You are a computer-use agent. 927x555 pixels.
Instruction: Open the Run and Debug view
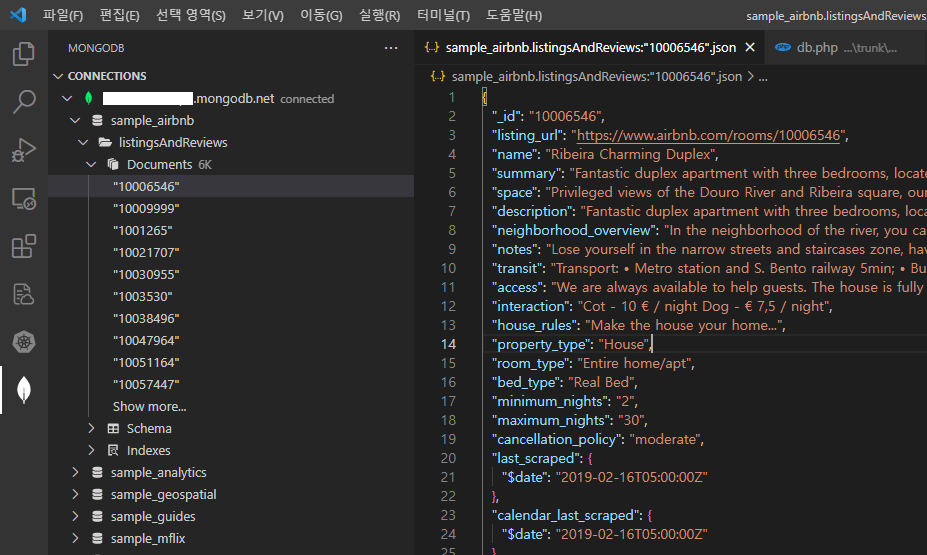[24, 150]
